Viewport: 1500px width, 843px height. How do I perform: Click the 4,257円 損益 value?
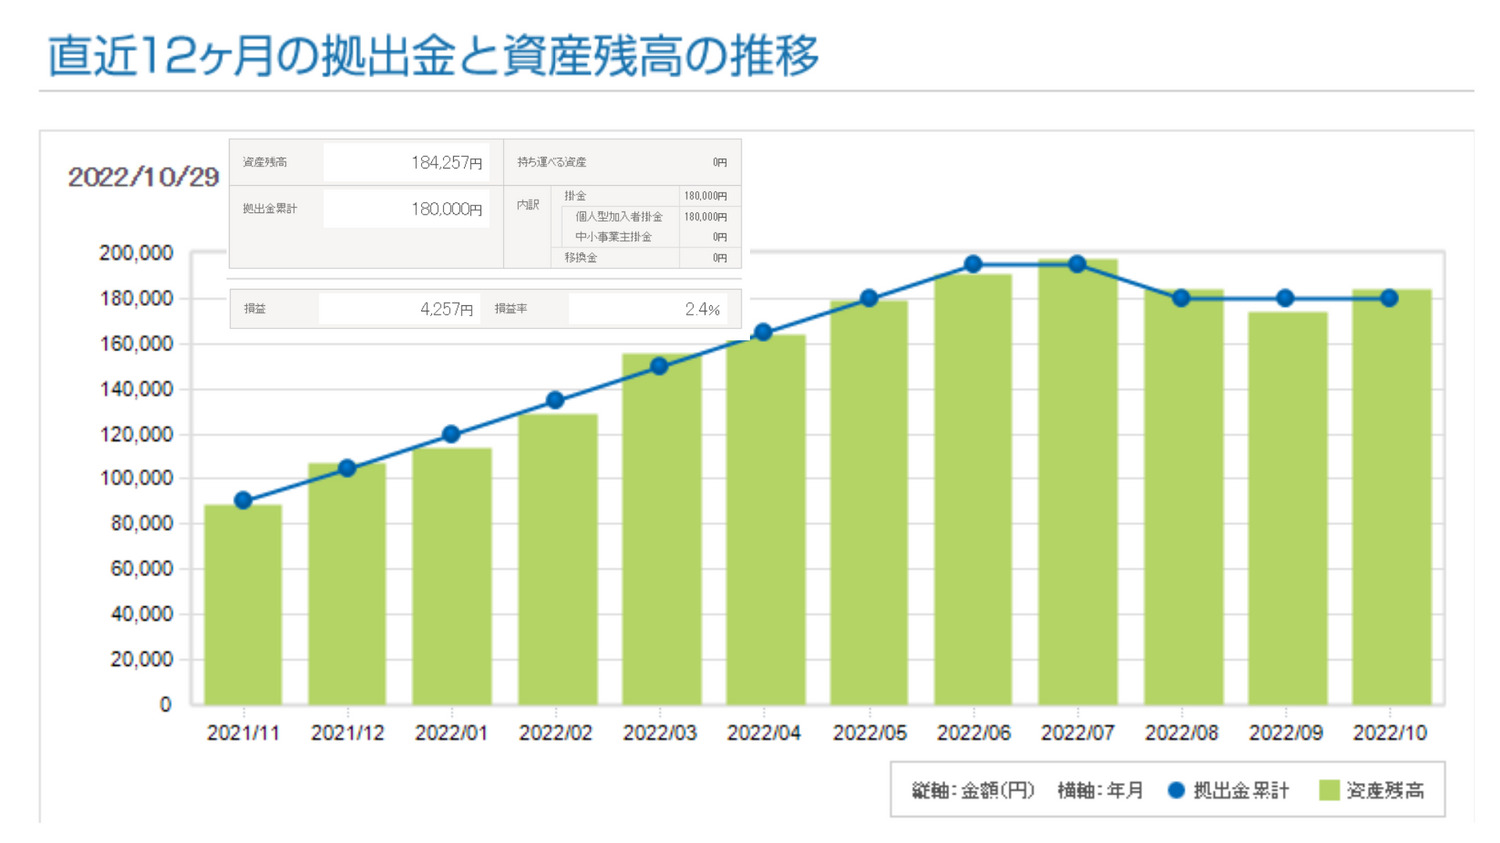[446, 309]
